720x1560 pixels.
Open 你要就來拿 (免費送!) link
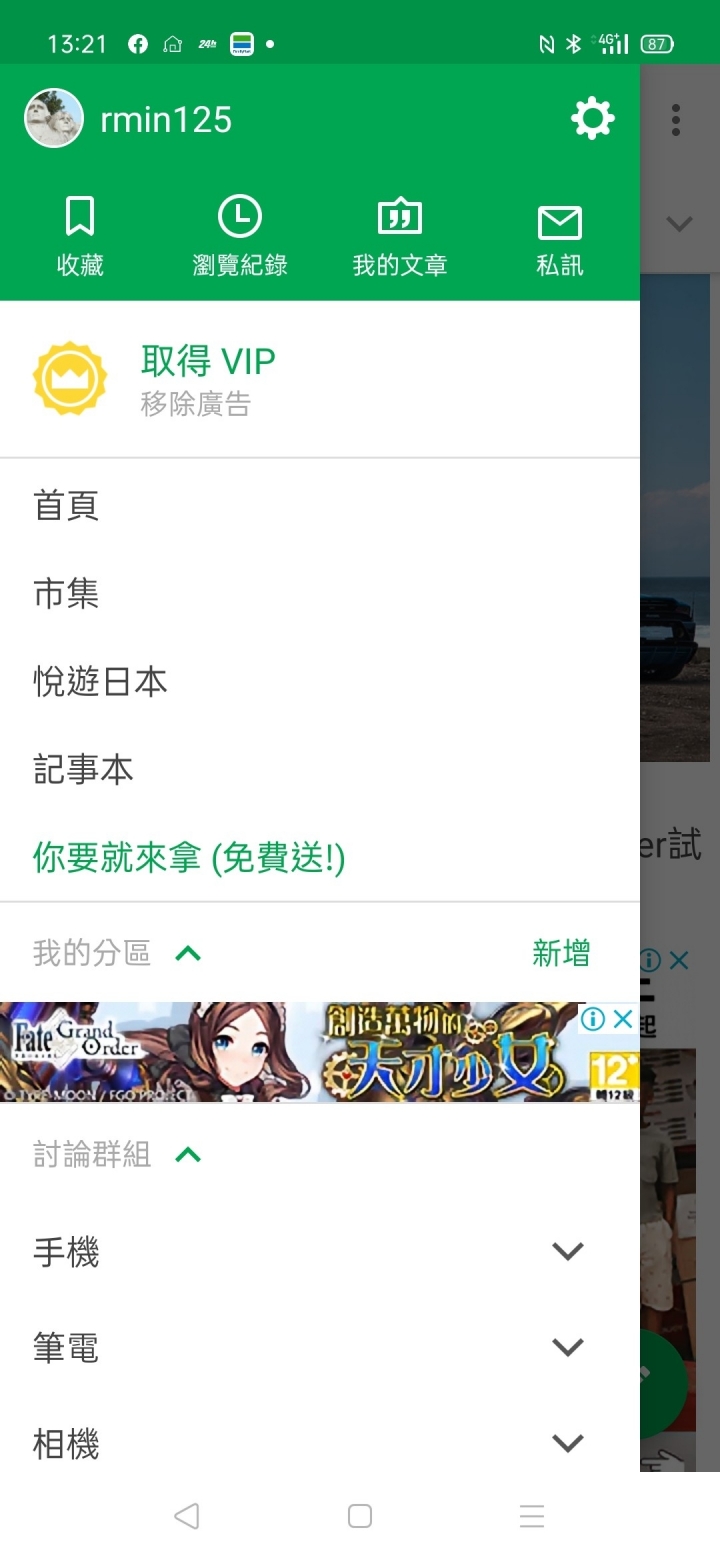click(x=189, y=858)
